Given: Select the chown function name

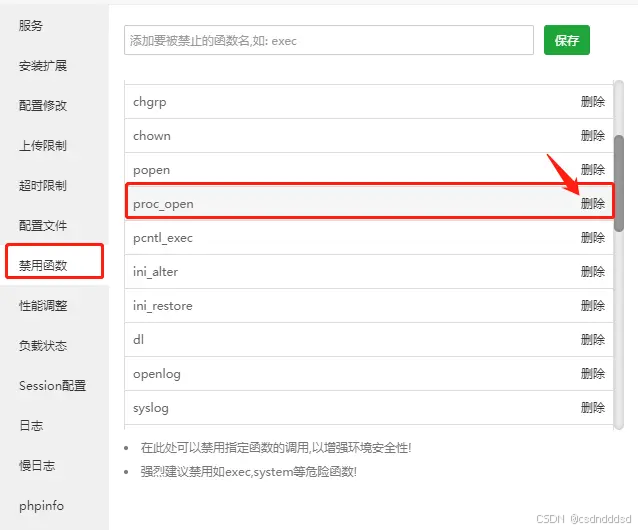Looking at the screenshot, I should click(152, 135).
